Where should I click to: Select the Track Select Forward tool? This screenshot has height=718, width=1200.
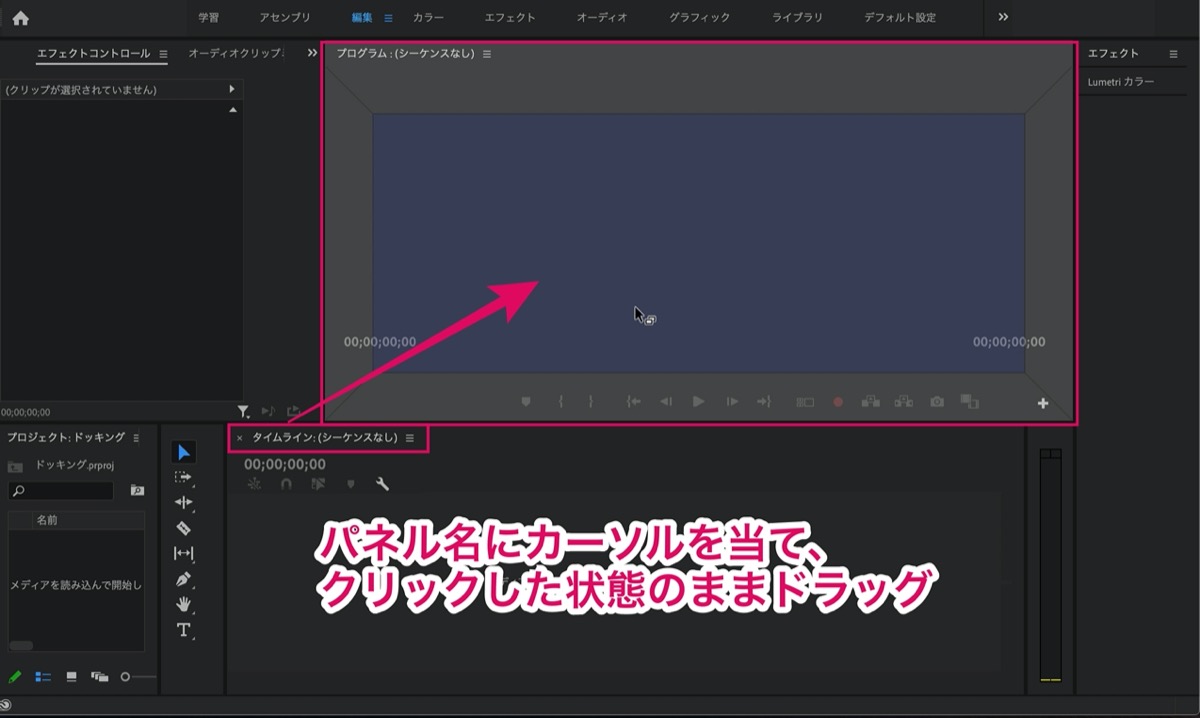tap(183, 478)
